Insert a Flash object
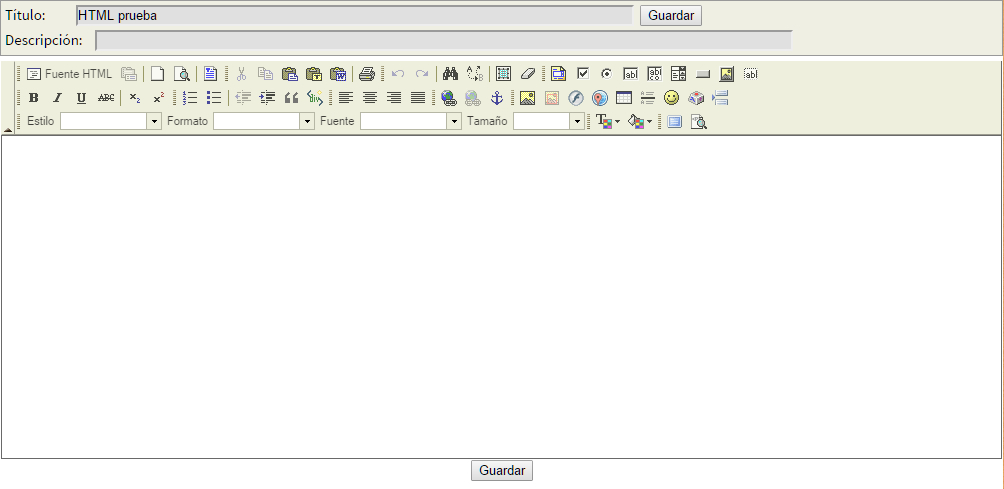Viewport: 1004px width, 489px height. pyautogui.click(x=576, y=98)
